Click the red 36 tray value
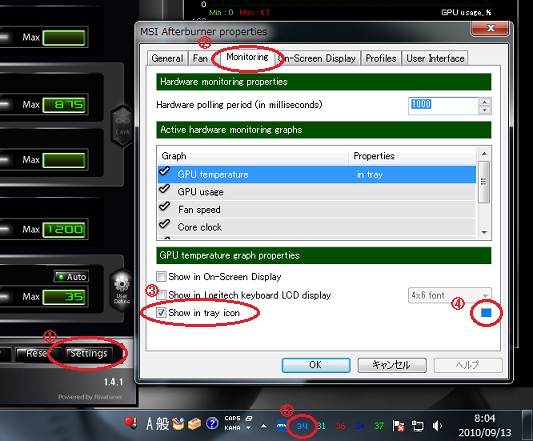 click(340, 426)
